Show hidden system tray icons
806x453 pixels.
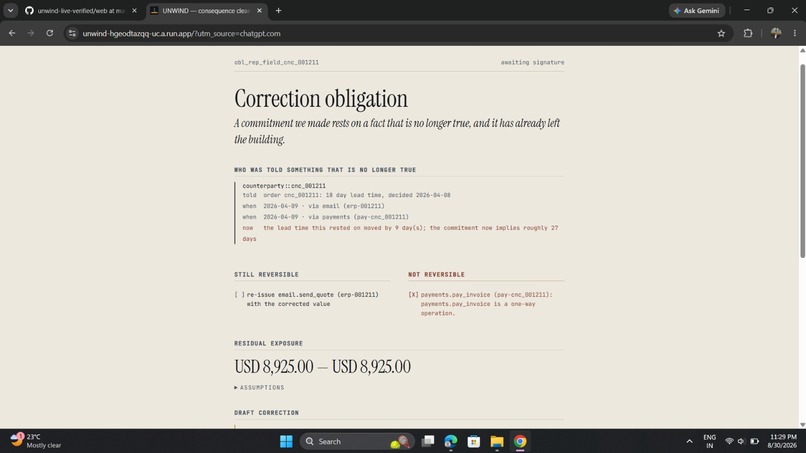pos(689,441)
